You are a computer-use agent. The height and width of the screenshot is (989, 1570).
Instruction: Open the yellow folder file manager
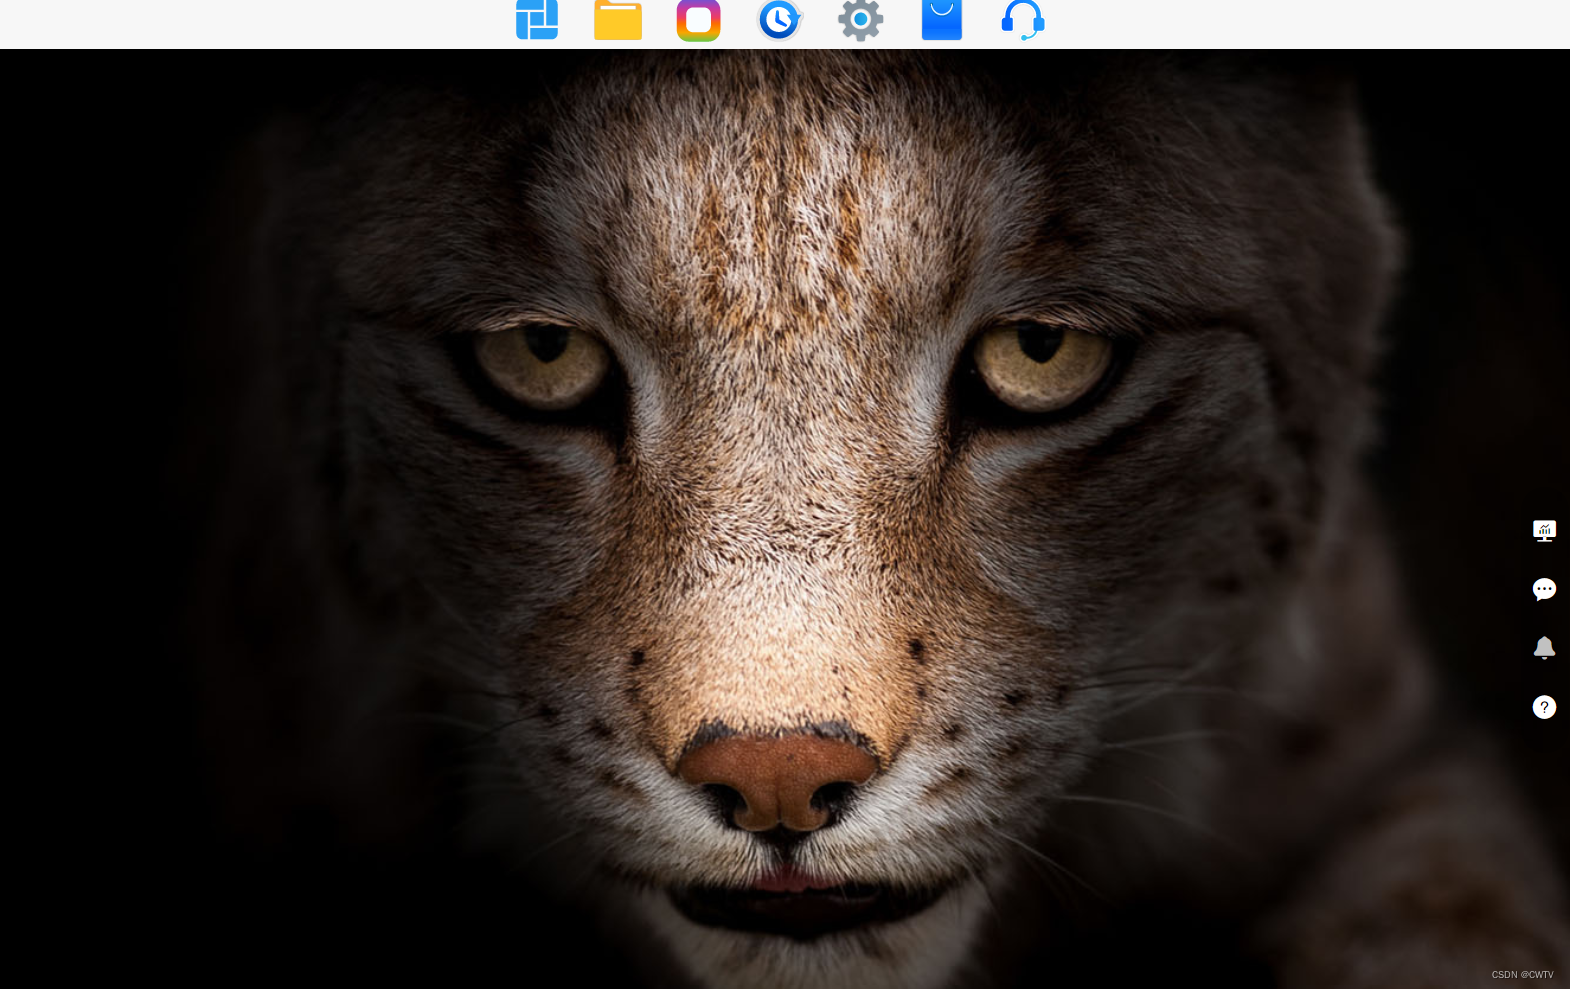coord(618,19)
